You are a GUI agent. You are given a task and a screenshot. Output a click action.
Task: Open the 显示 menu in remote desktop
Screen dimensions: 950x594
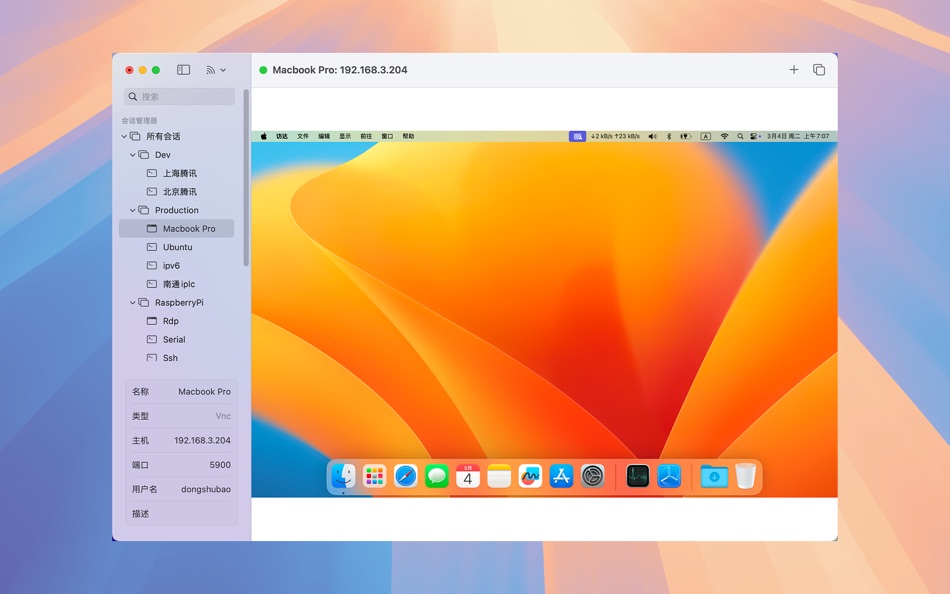coord(345,136)
